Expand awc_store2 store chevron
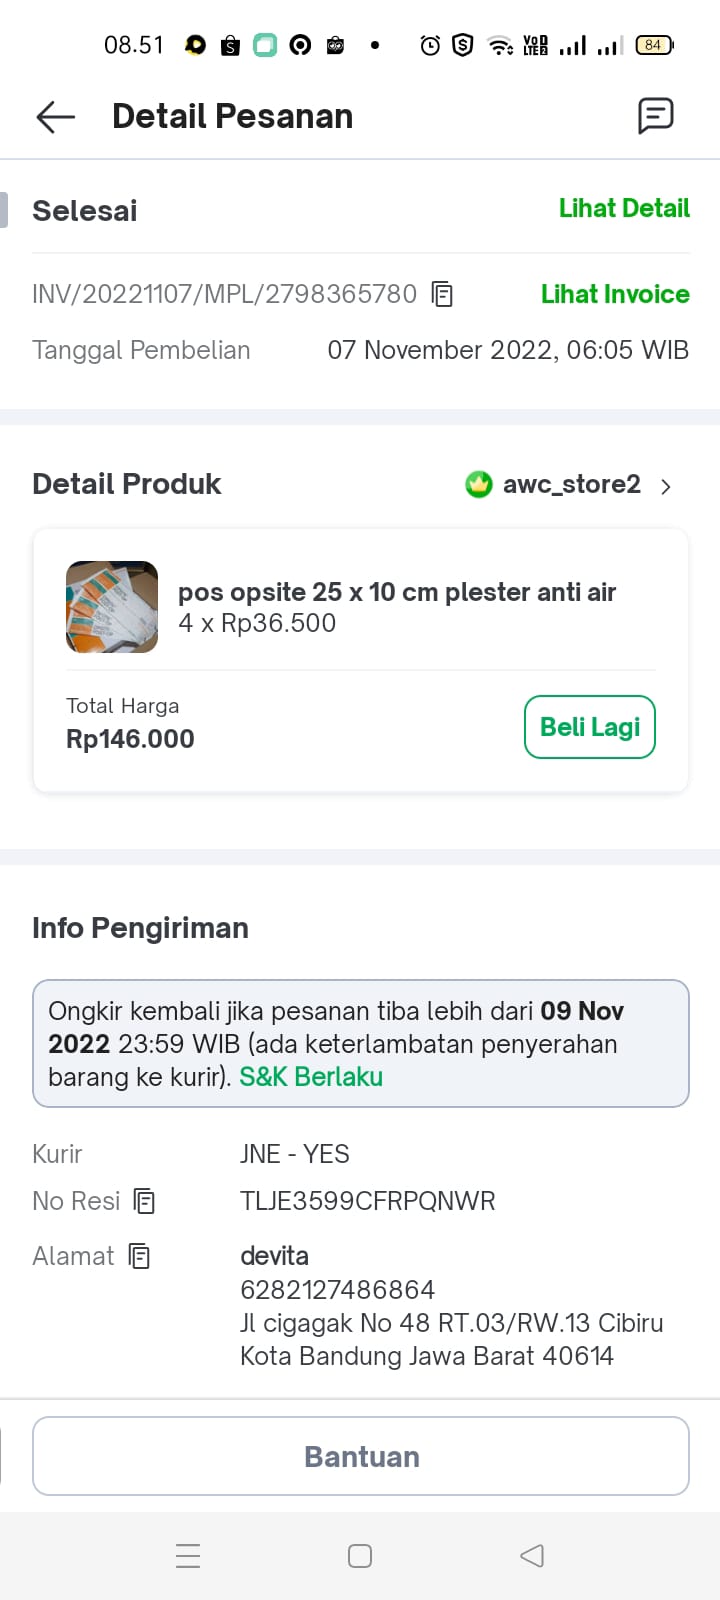Image resolution: width=720 pixels, height=1600 pixels. pyautogui.click(x=666, y=486)
